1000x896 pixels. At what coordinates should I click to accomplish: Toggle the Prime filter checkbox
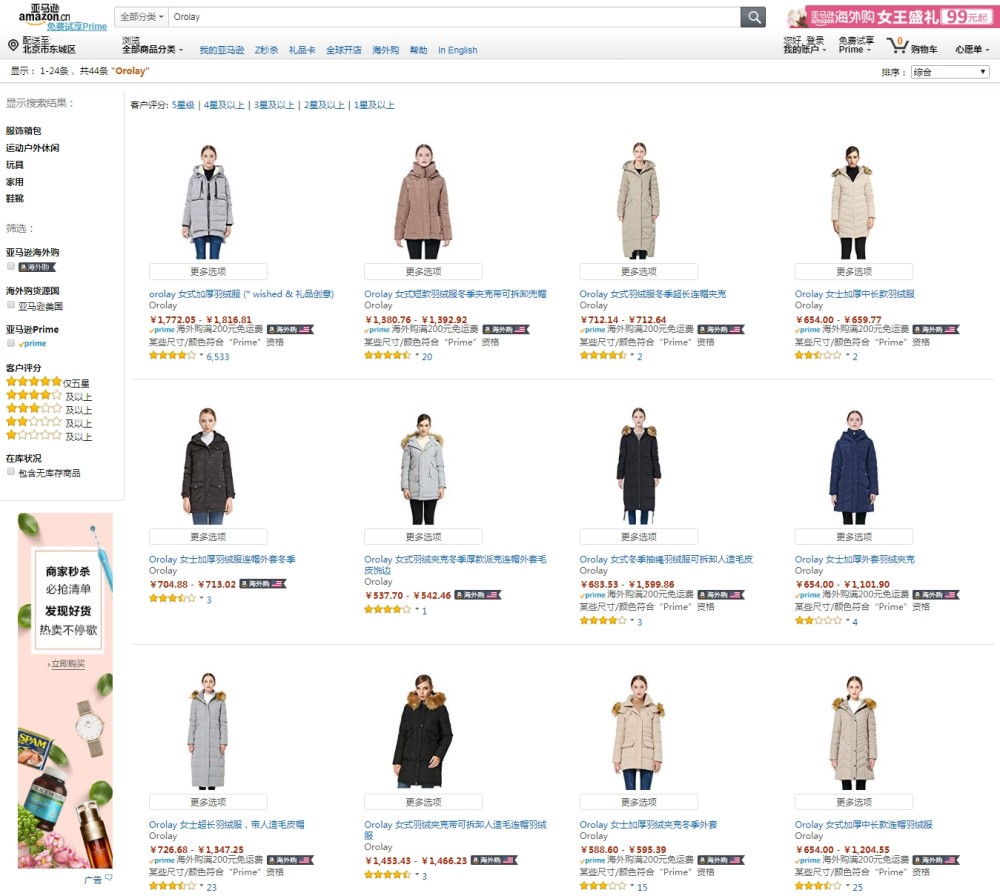tap(11, 343)
